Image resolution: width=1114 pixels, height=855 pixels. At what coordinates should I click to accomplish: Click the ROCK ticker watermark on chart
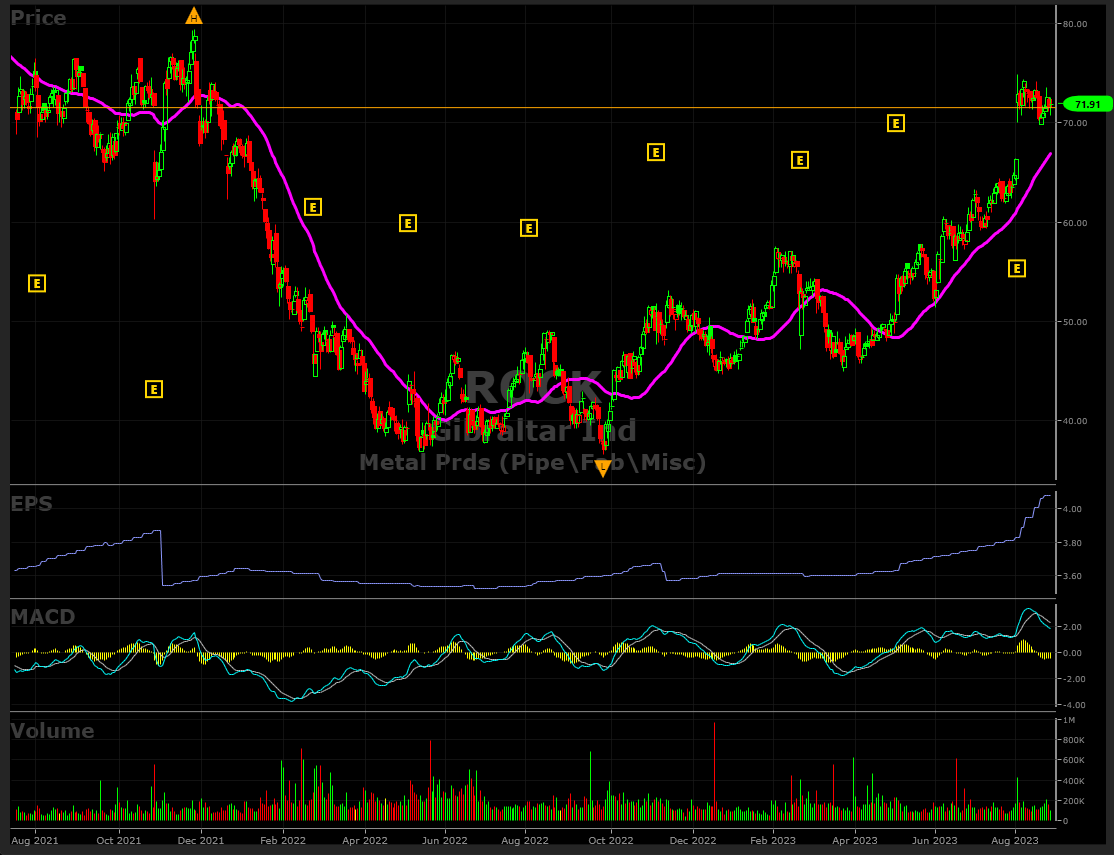click(x=535, y=388)
